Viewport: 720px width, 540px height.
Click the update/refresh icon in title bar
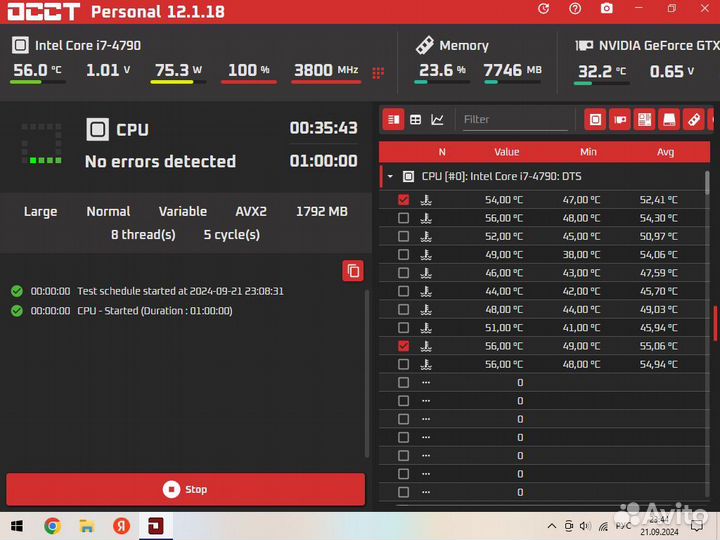tap(544, 9)
